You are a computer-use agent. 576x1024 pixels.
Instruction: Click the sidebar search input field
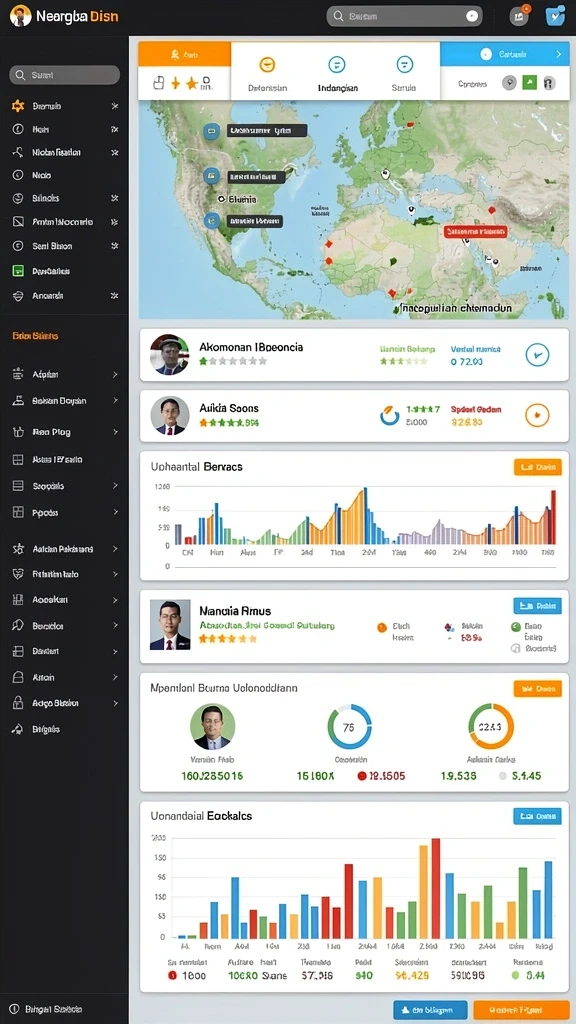[x=65, y=75]
